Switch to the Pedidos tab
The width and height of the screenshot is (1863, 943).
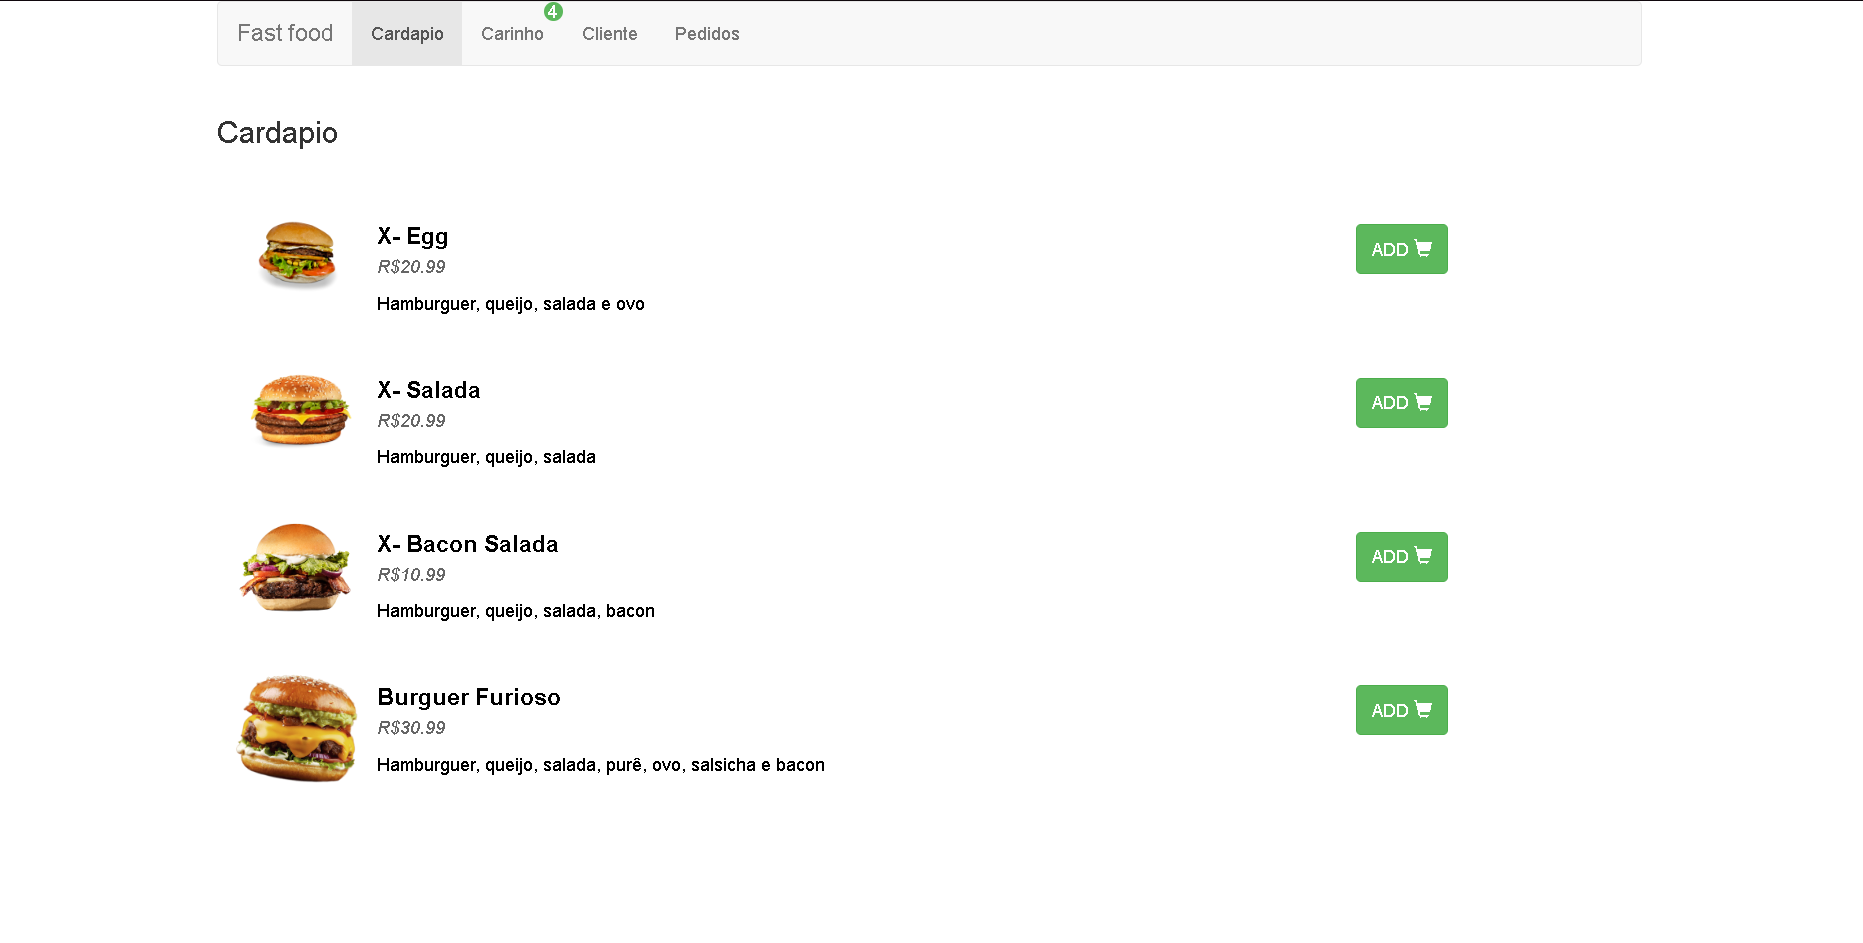[707, 34]
